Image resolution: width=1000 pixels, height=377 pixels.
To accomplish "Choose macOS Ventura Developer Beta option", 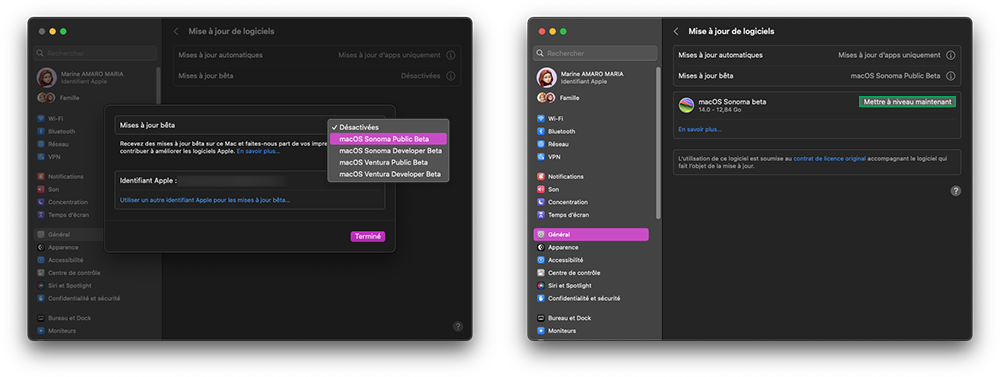I will [x=388, y=174].
